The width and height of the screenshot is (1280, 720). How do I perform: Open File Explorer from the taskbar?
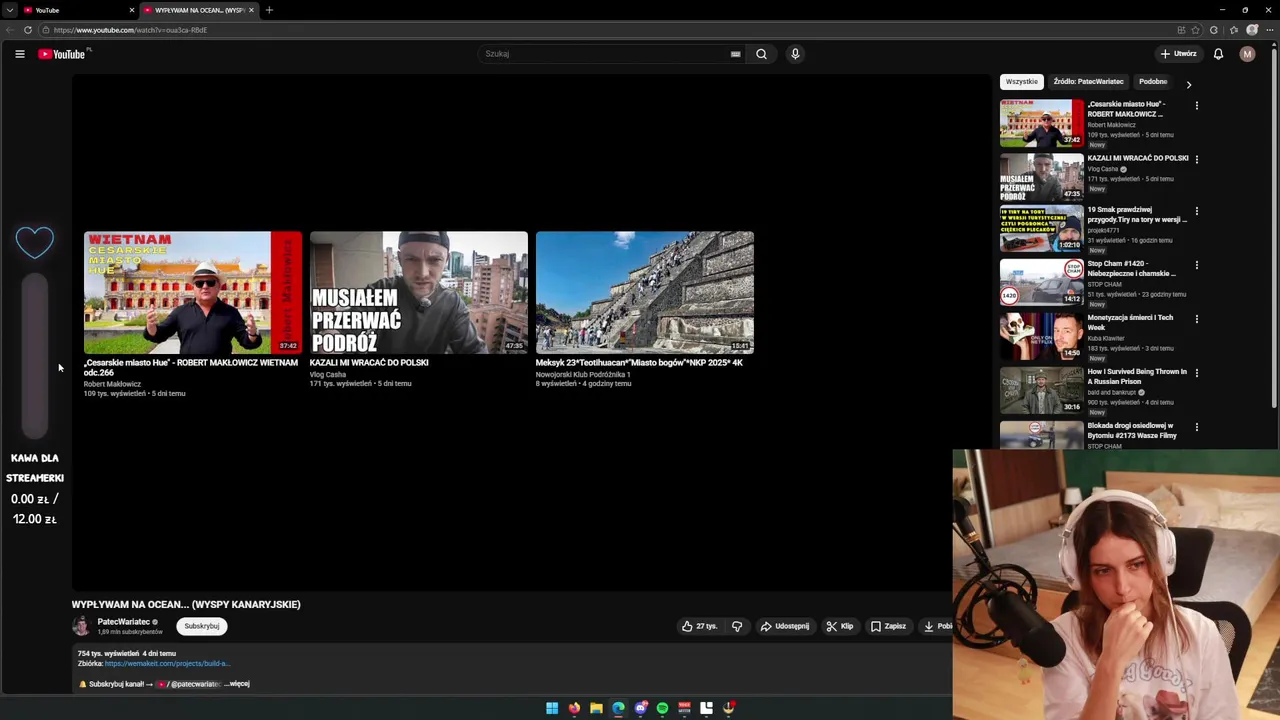pos(596,708)
